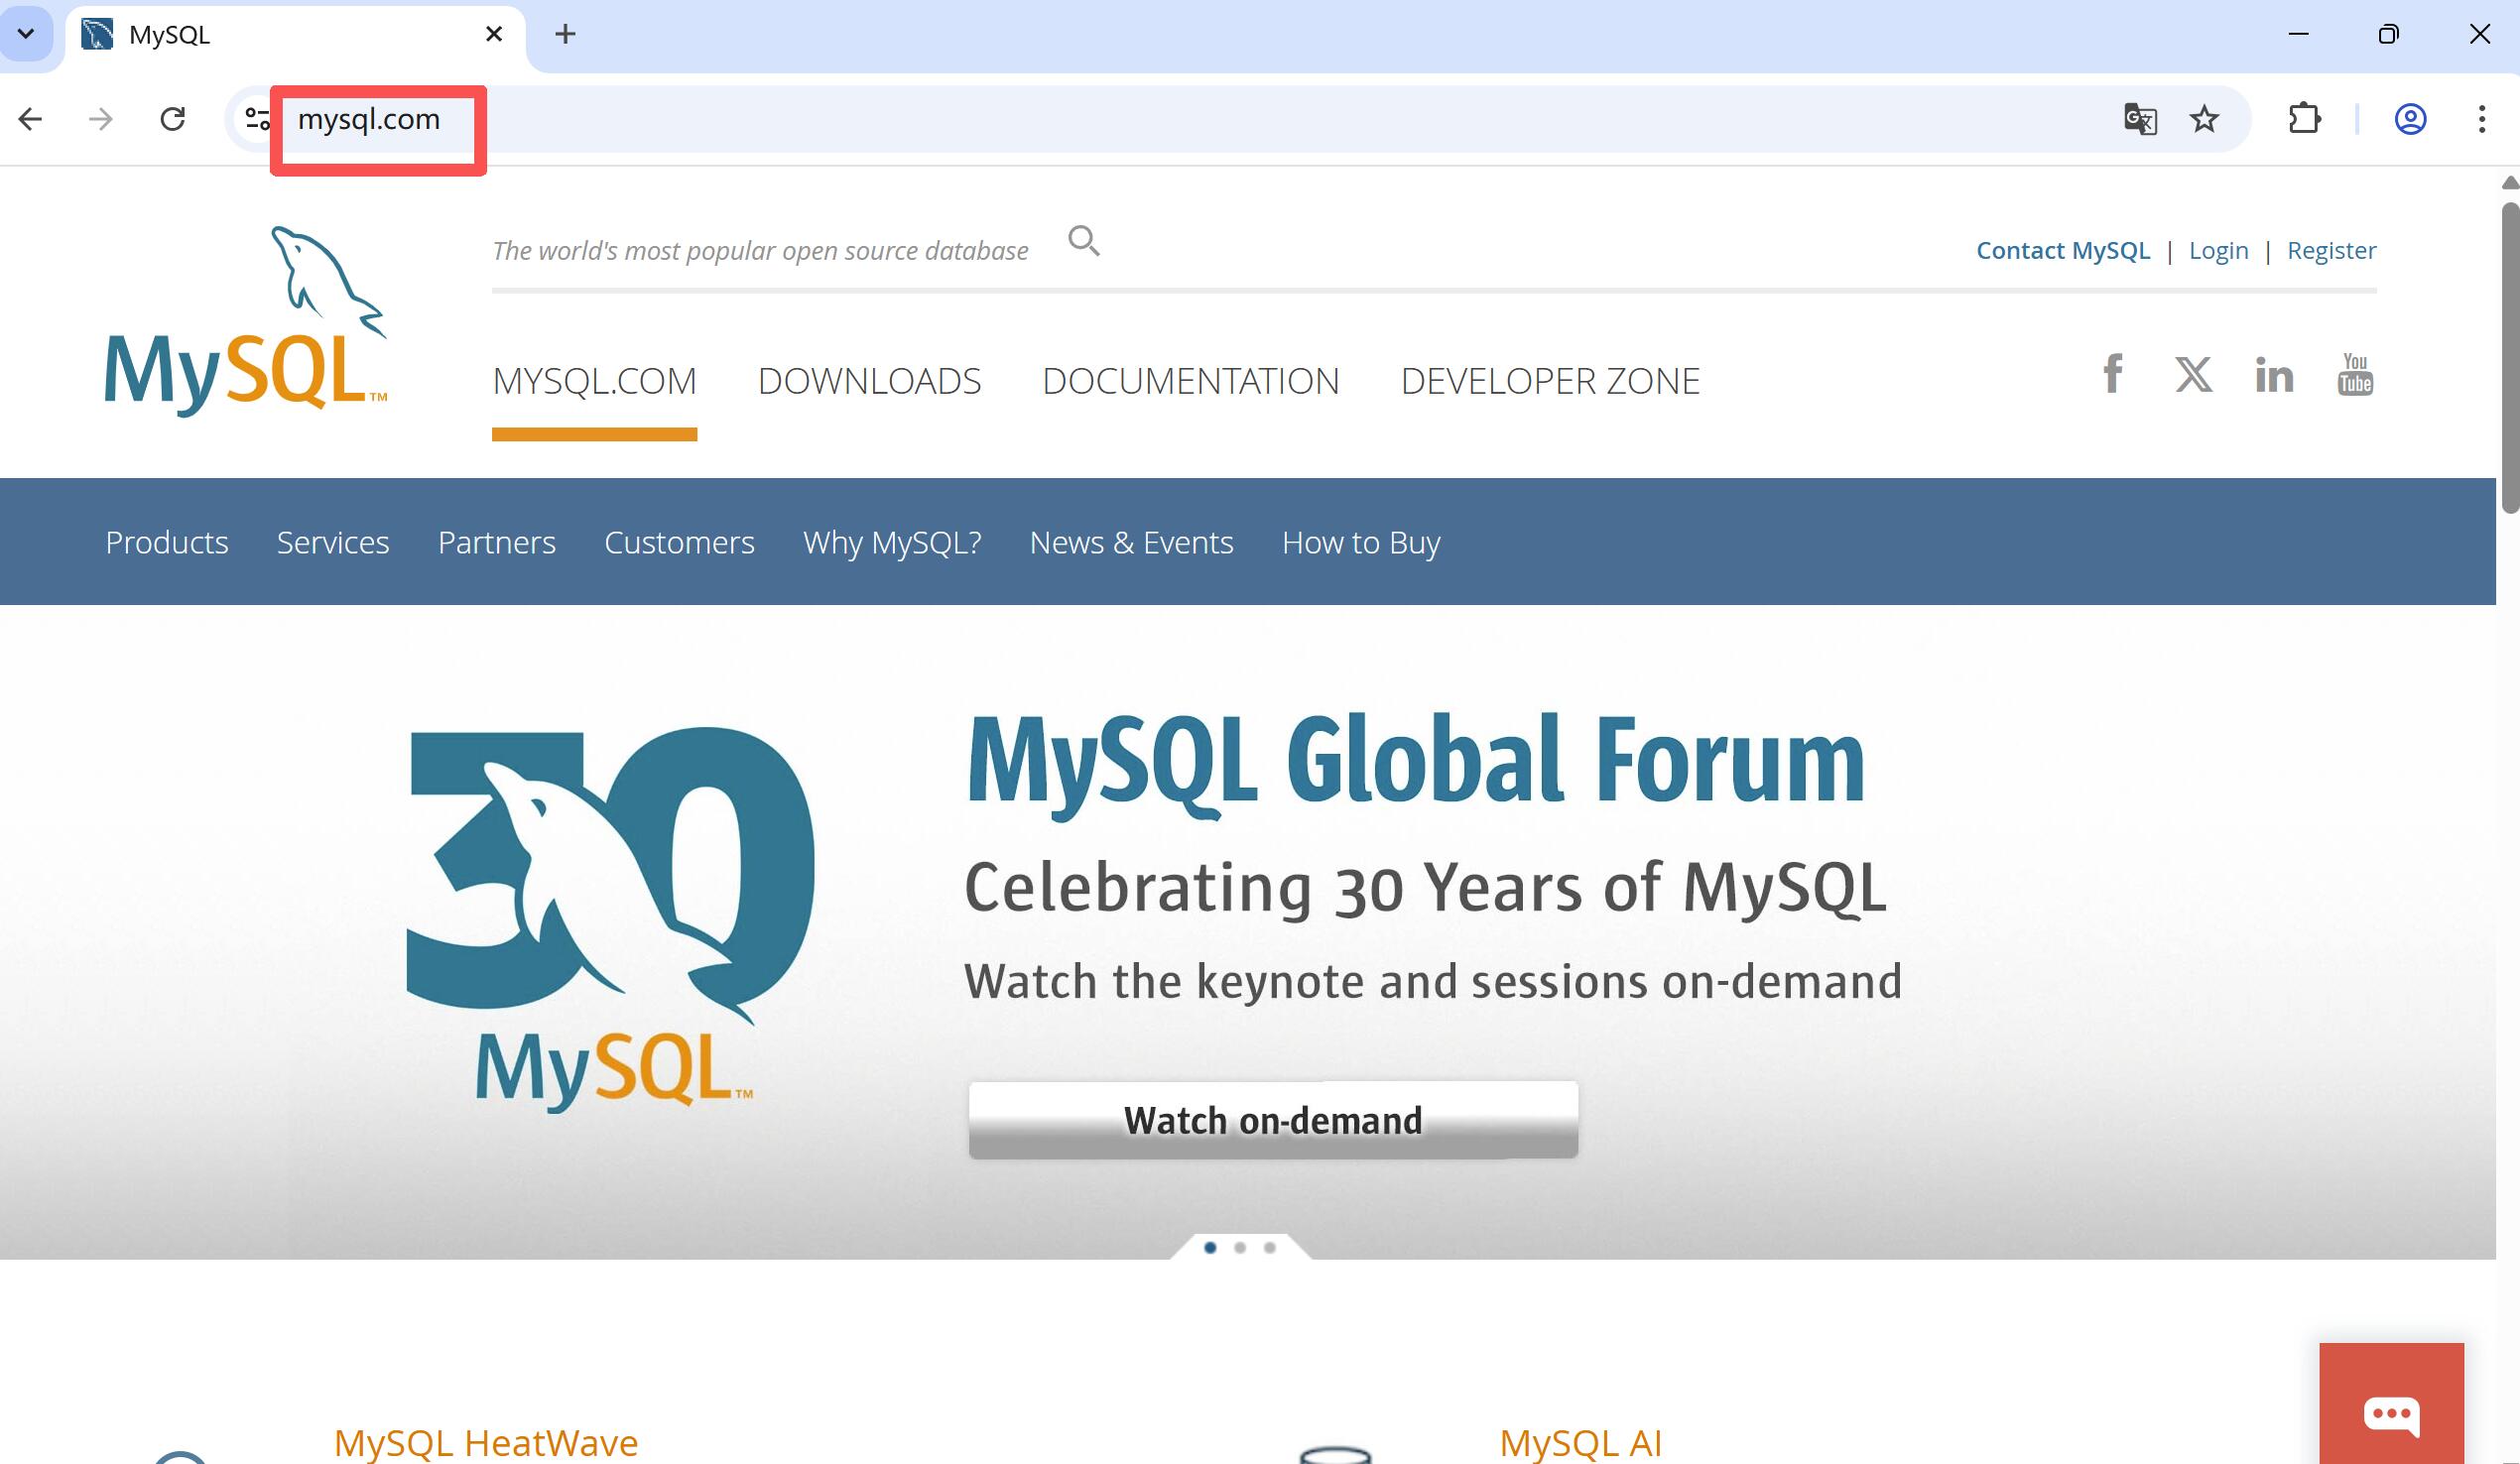
Task: Reload the MySQL page
Action: tap(172, 119)
